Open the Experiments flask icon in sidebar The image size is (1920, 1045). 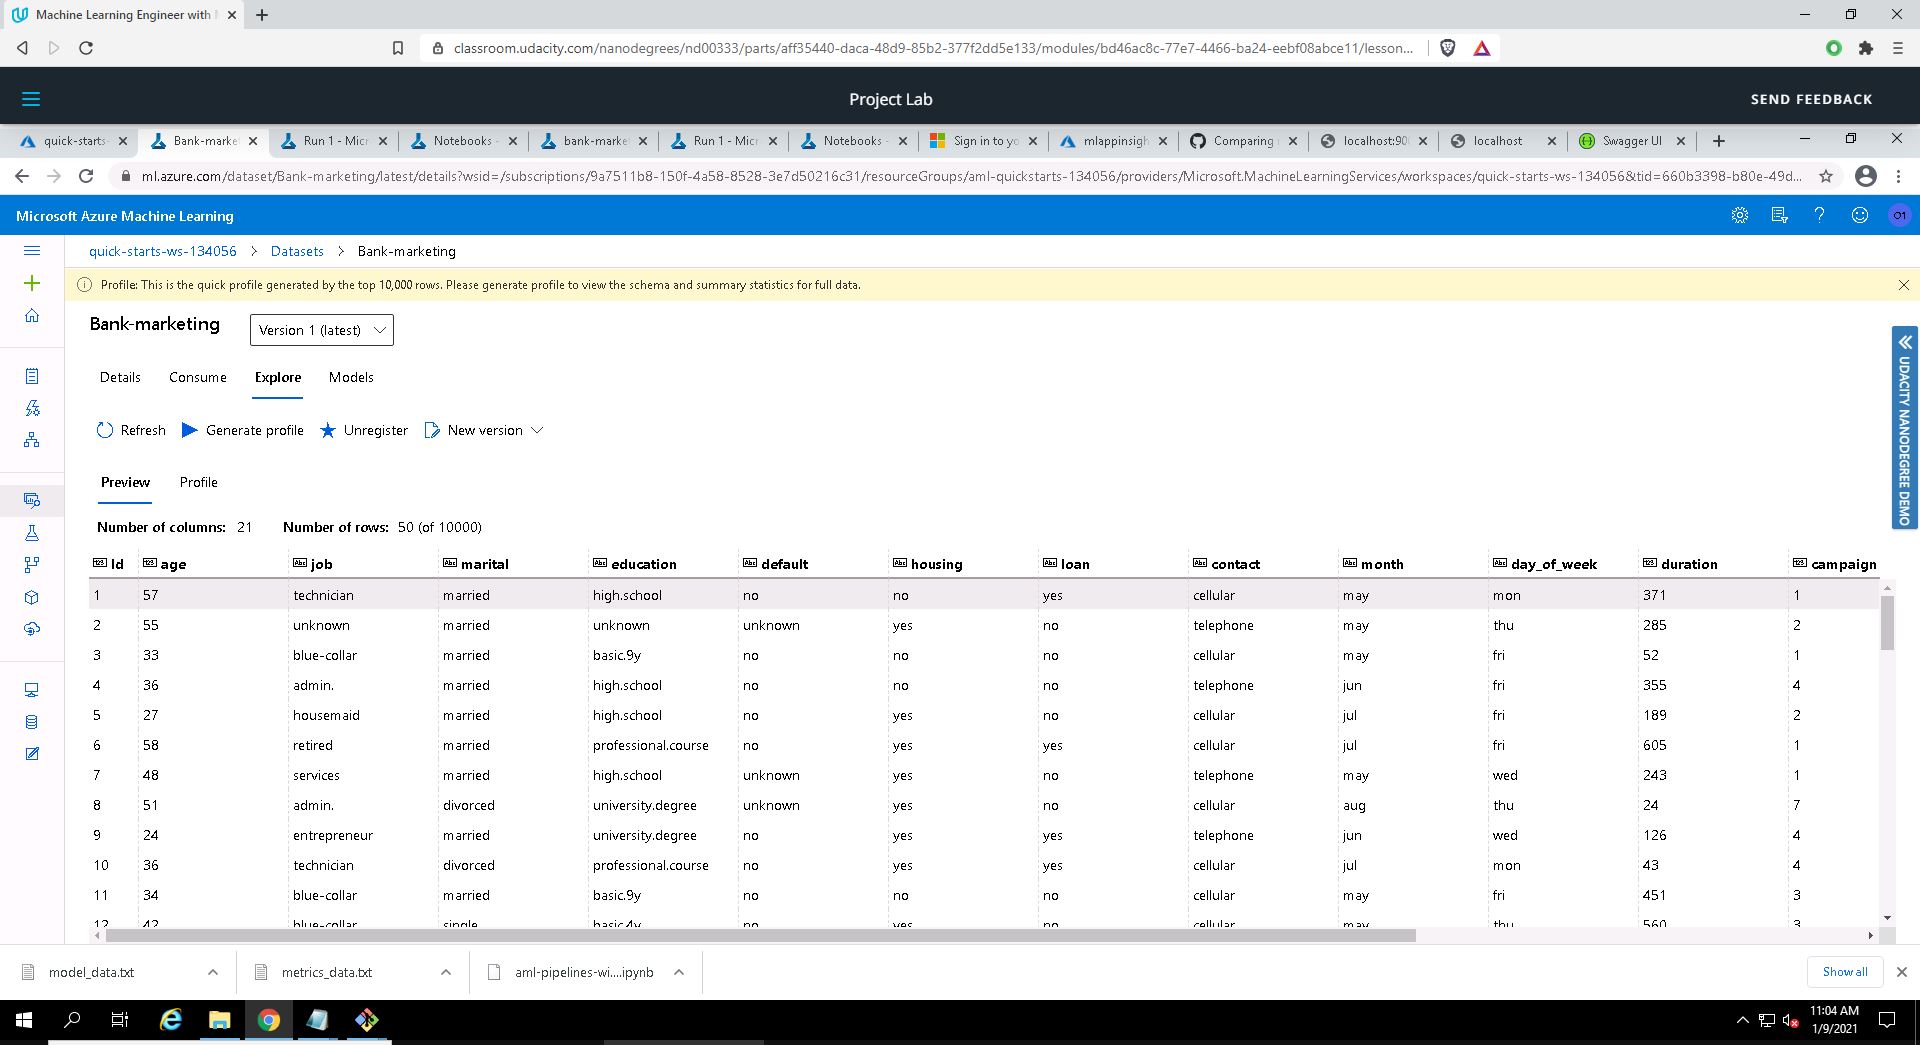coord(32,534)
